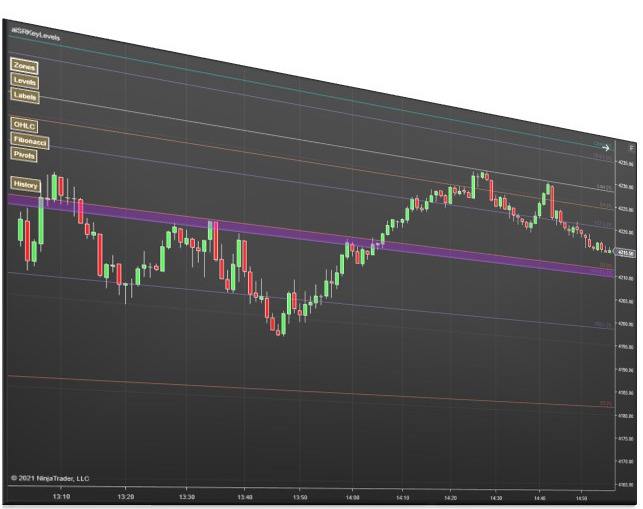The image size is (643, 509).
Task: Click the 4195.00 price axis label
Action: point(626,347)
